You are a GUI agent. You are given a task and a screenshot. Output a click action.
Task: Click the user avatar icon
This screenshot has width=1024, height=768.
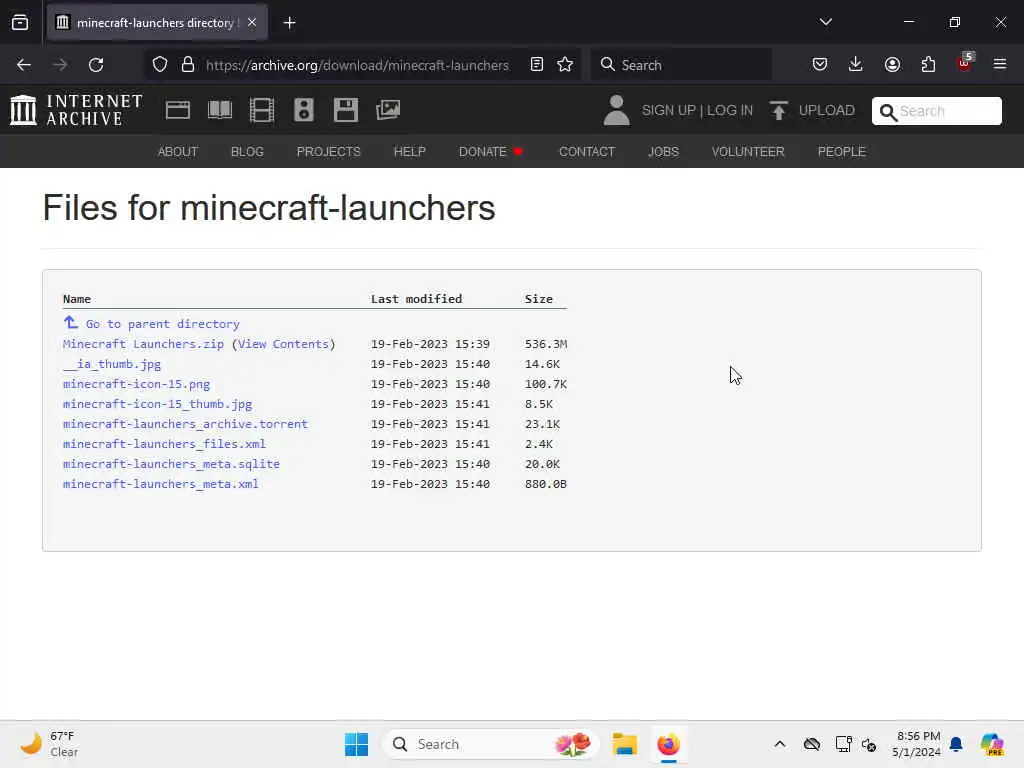click(616, 110)
